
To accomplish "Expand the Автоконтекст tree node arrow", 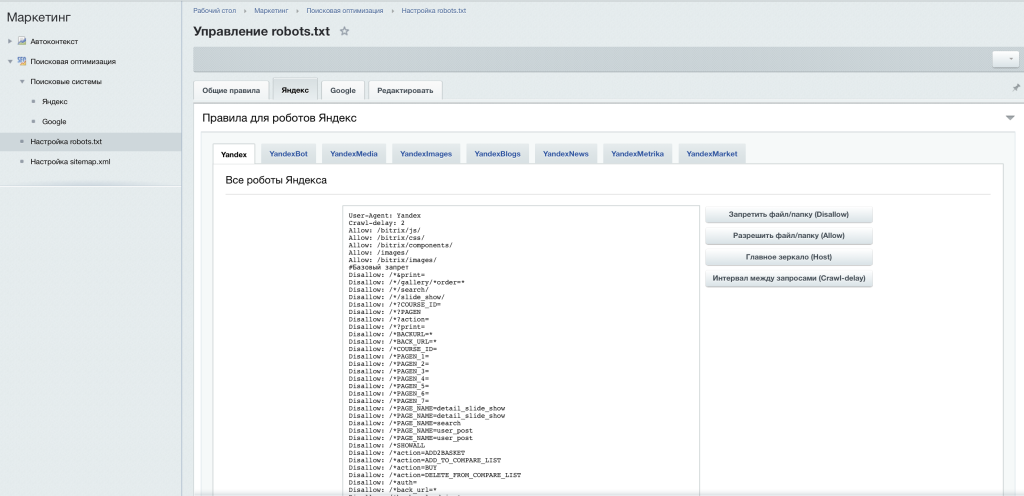I will [x=10, y=41].
